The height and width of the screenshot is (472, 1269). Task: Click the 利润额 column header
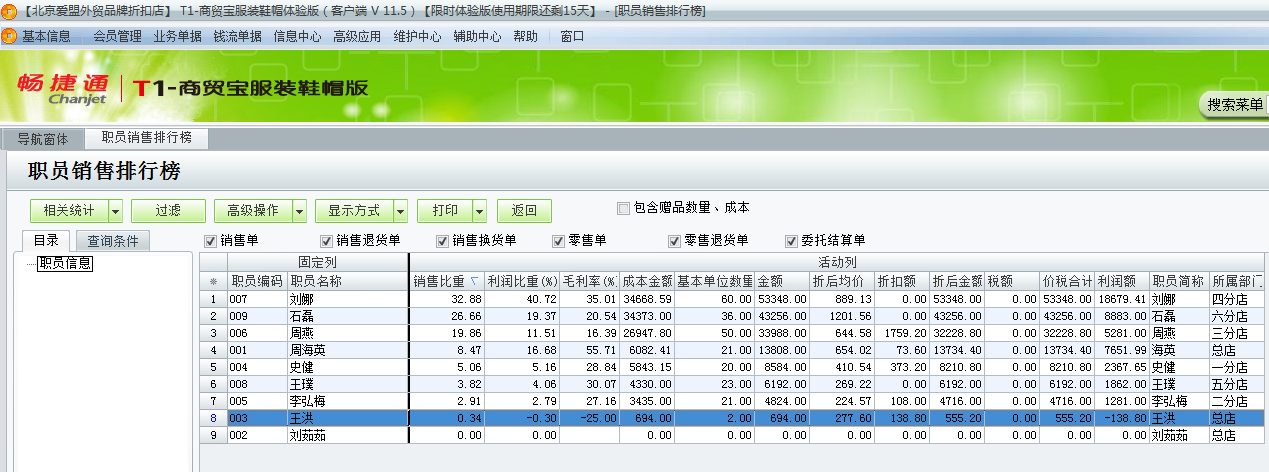point(1120,282)
